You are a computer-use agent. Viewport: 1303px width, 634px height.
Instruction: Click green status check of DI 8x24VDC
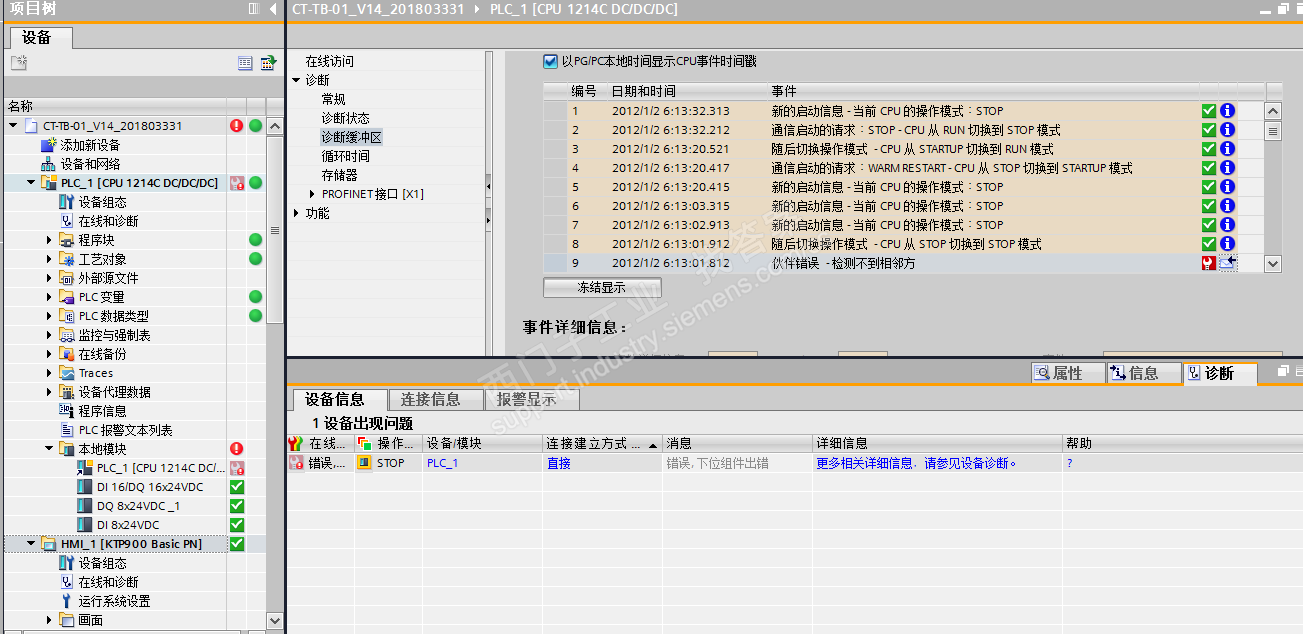coord(237,525)
